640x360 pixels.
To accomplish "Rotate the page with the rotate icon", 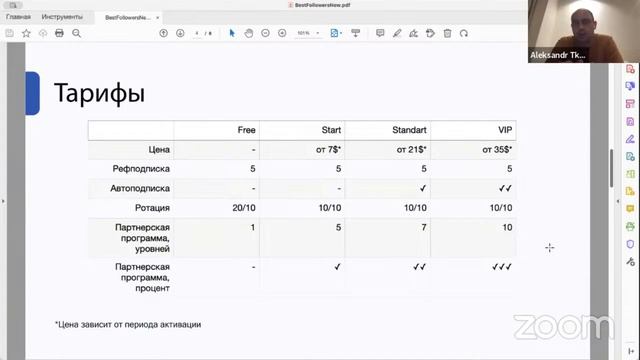I will (464, 33).
